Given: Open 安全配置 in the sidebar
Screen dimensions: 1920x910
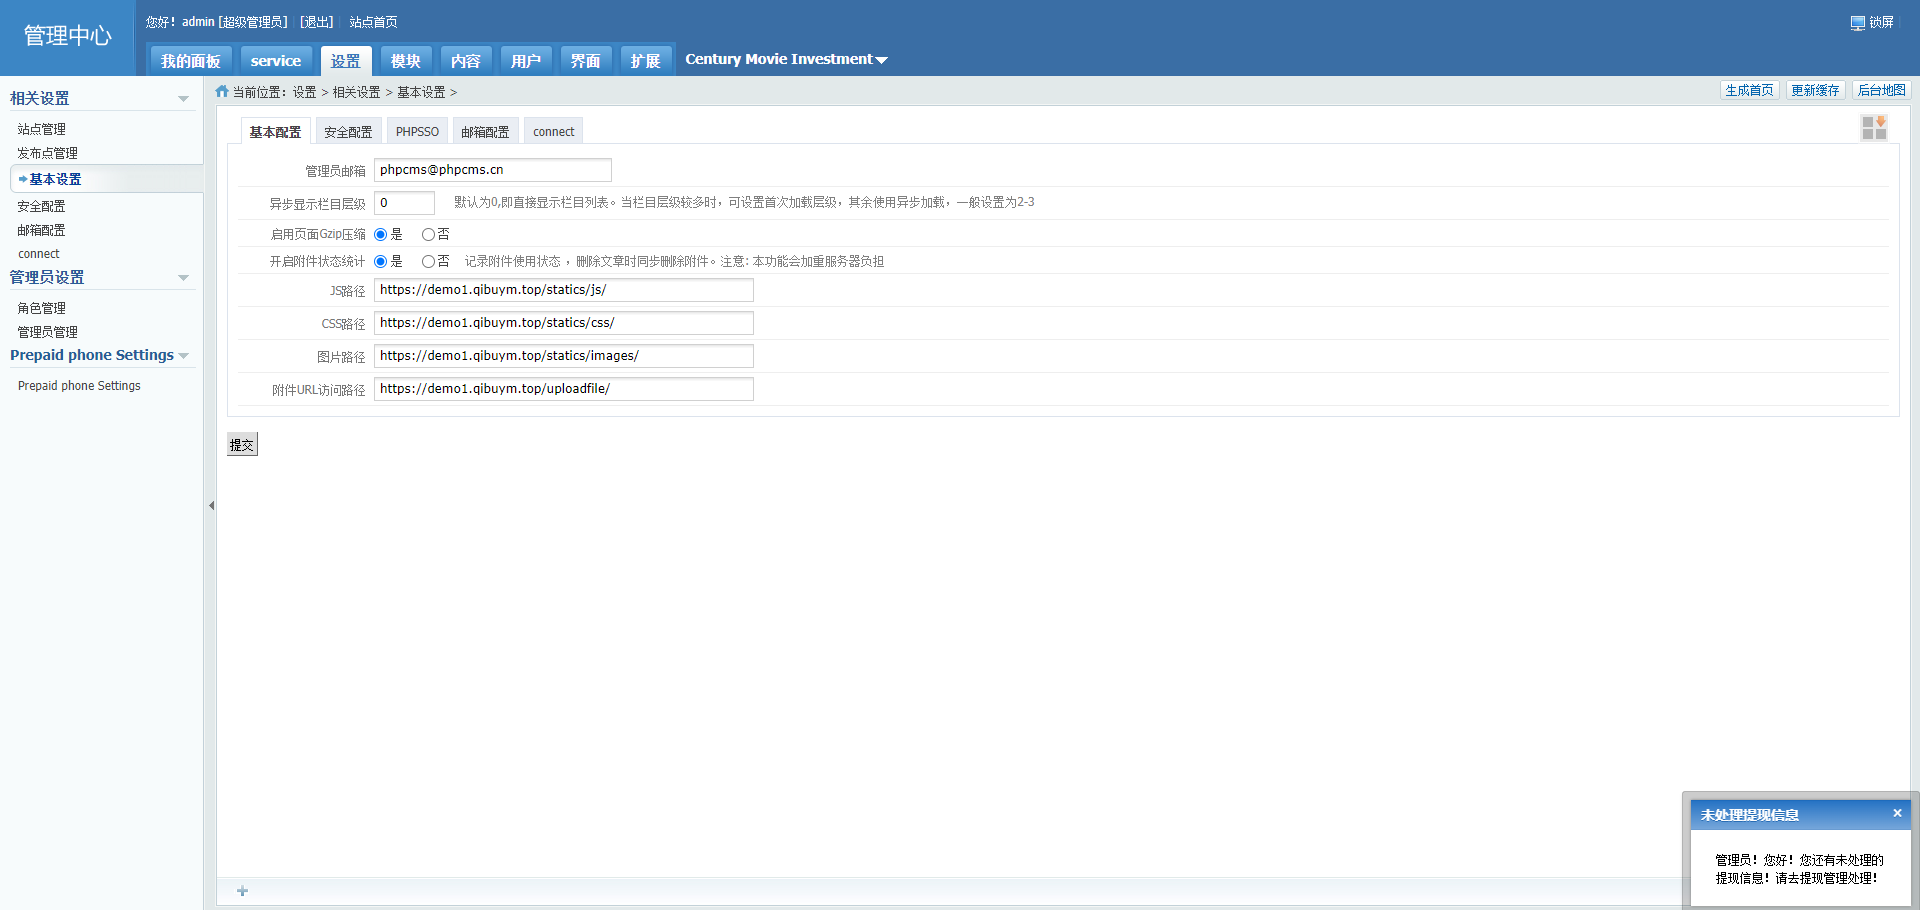Looking at the screenshot, I should [x=42, y=206].
